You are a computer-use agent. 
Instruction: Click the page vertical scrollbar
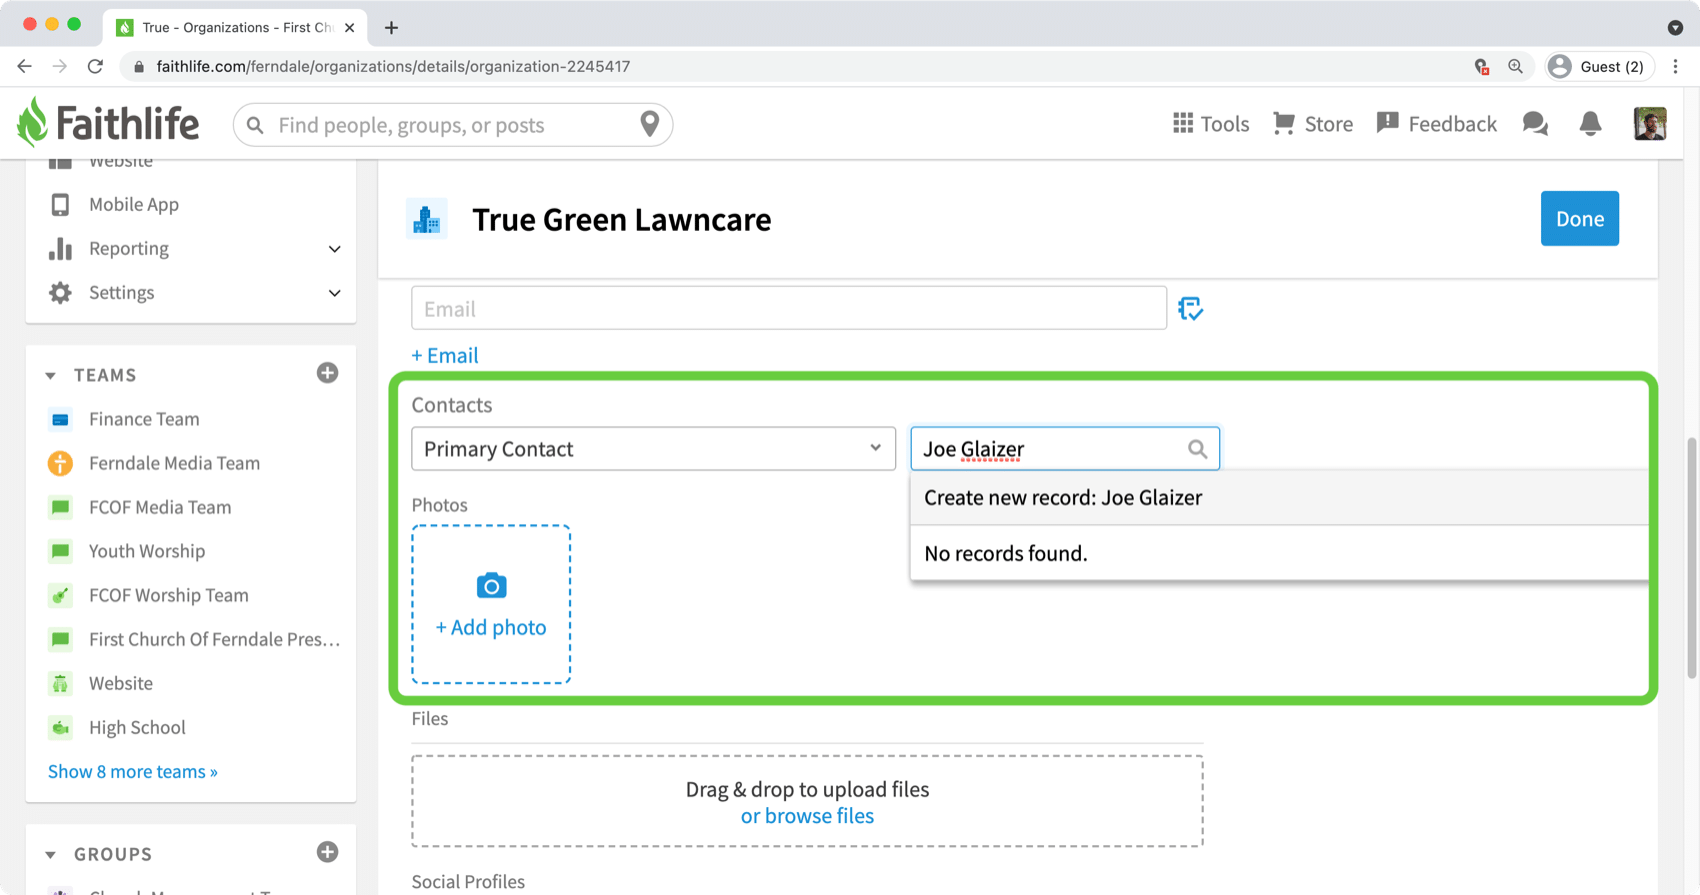click(x=1691, y=558)
